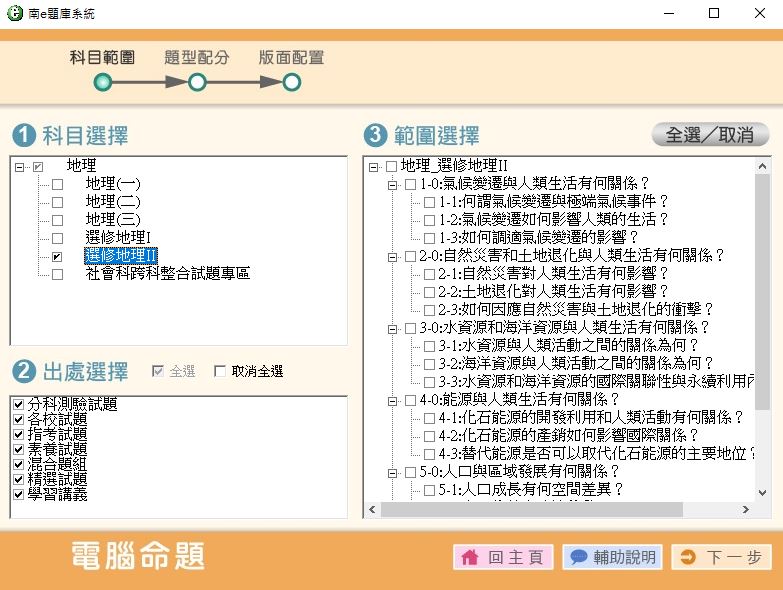The image size is (783, 590).
Task: Collapse chapter 1-0 氣候變遷 node
Action: [x=392, y=184]
